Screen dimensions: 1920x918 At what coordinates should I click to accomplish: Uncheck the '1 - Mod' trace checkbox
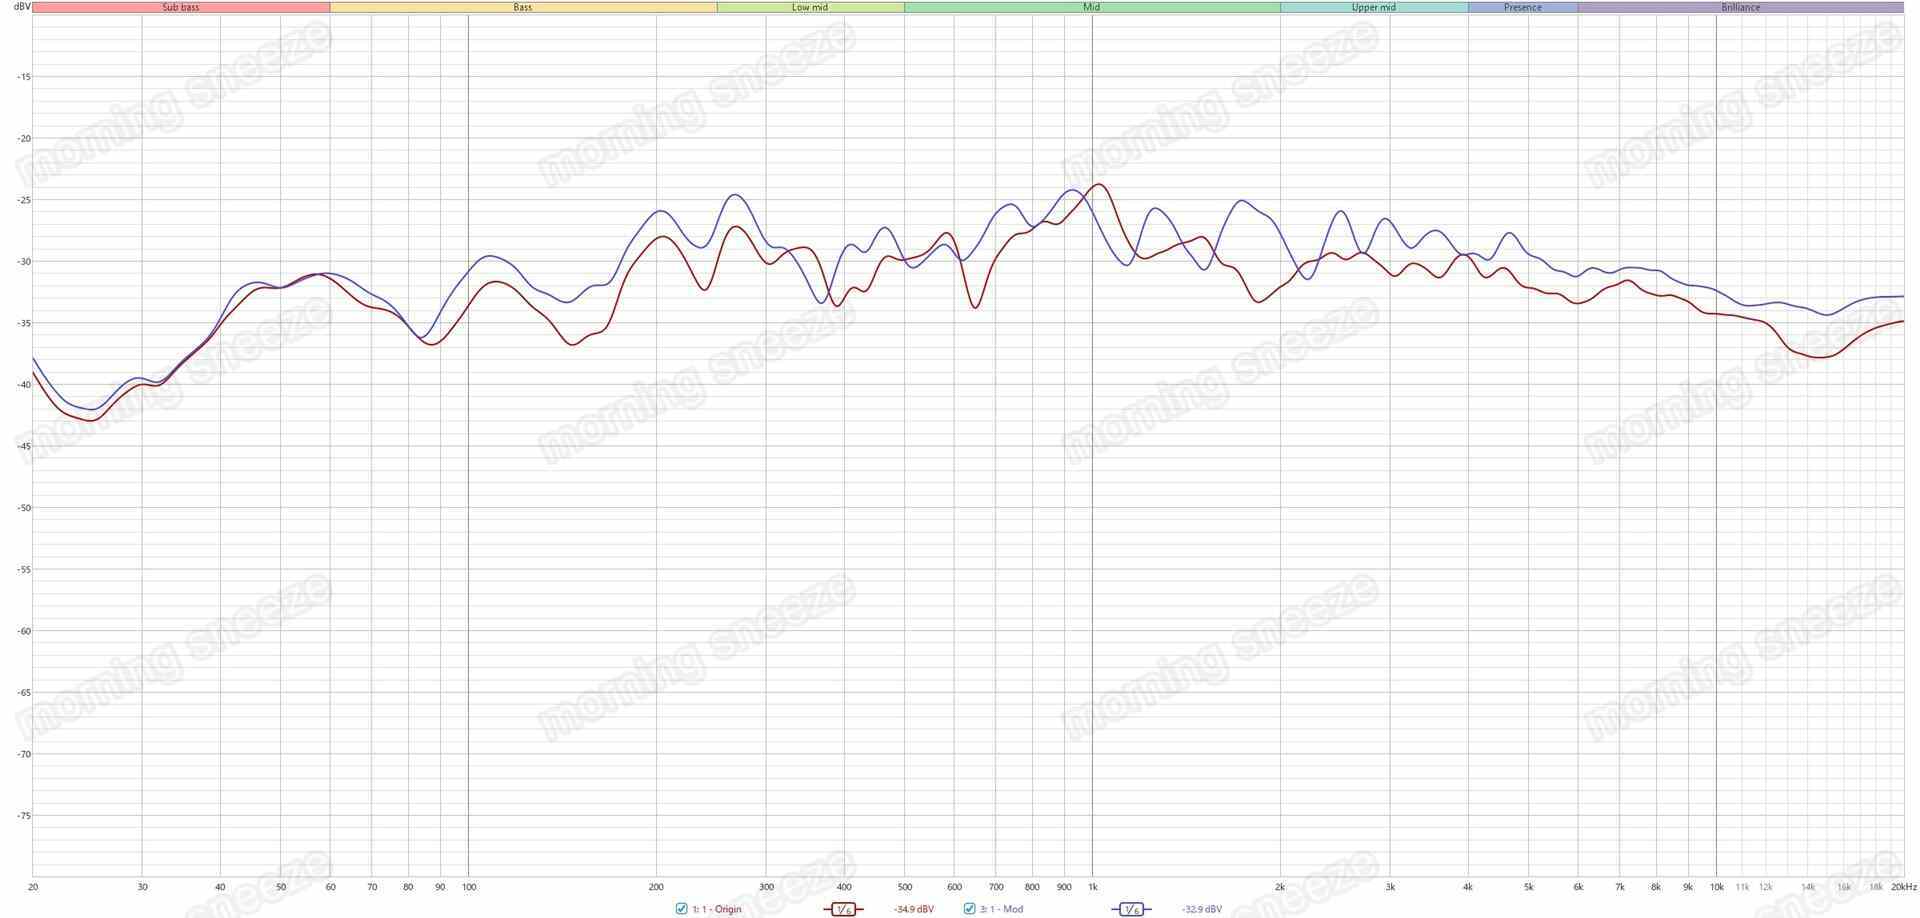pyautogui.click(x=969, y=909)
